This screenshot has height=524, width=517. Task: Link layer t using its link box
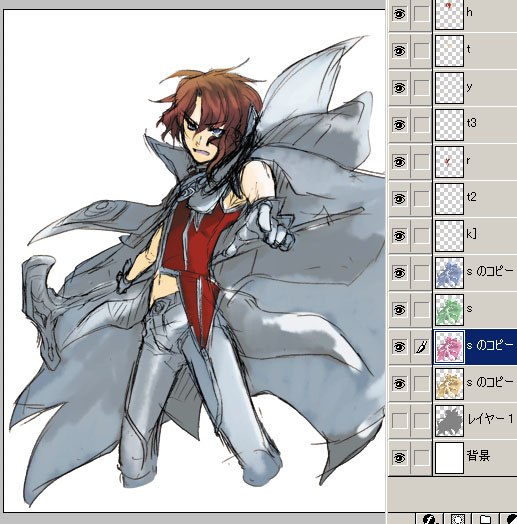(421, 51)
